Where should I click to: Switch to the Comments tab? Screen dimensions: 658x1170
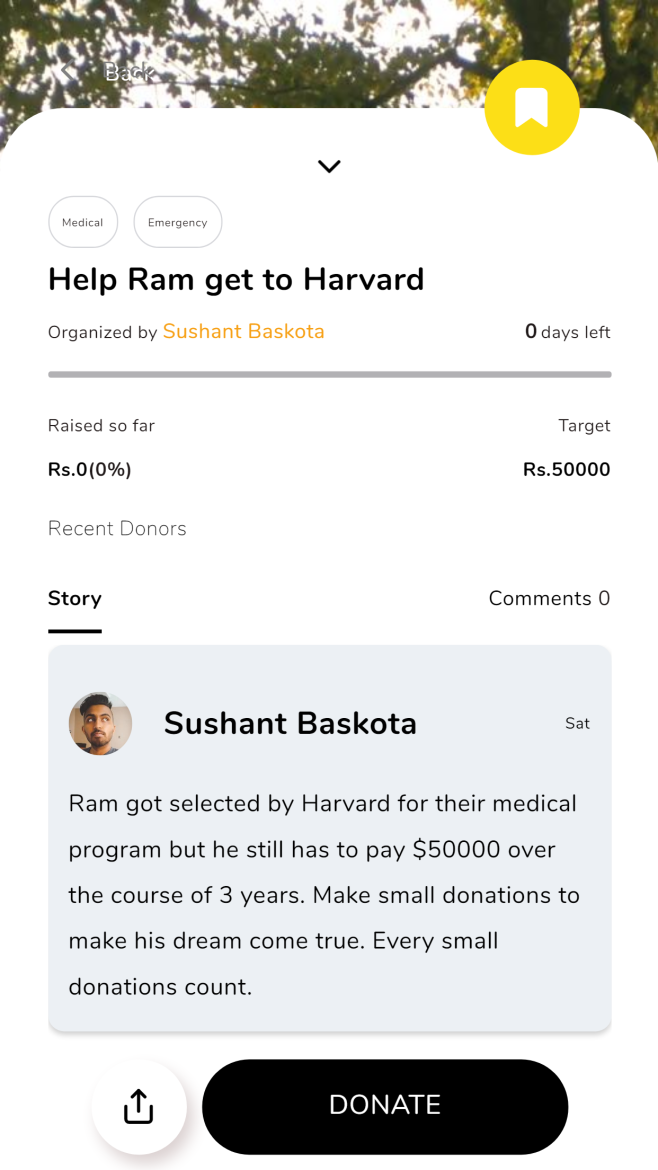click(548, 599)
